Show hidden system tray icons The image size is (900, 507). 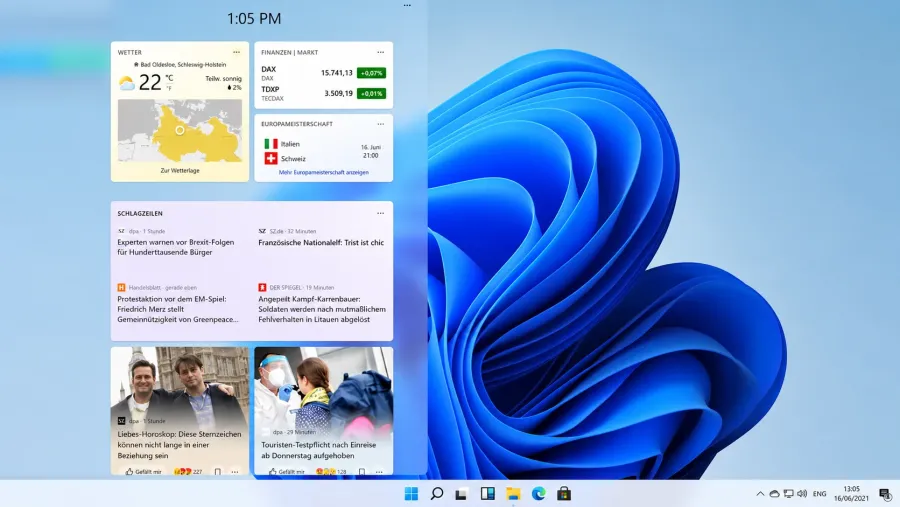[760, 494]
